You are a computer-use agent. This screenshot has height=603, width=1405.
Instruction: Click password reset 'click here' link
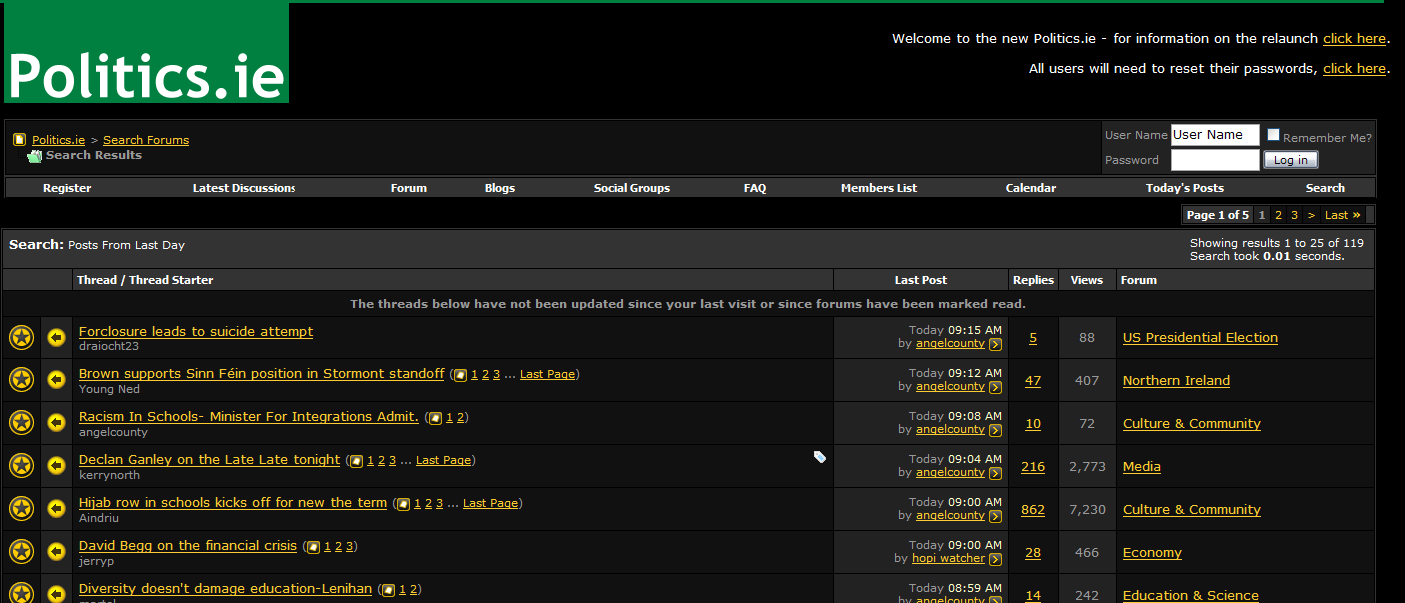pyautogui.click(x=1354, y=69)
